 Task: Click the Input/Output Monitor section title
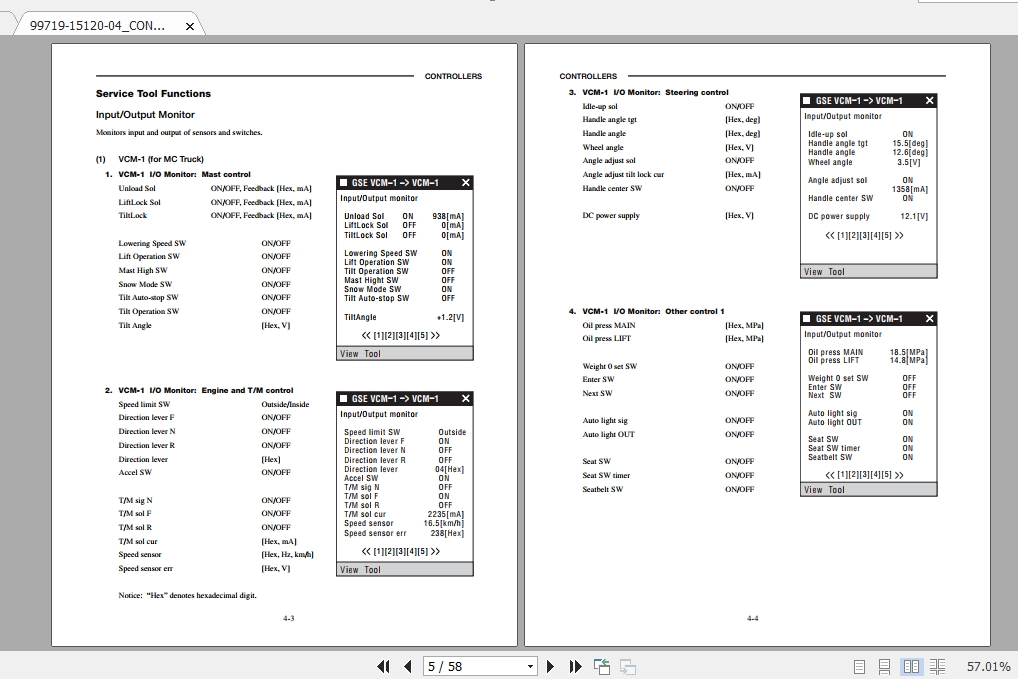pyautogui.click(x=143, y=113)
